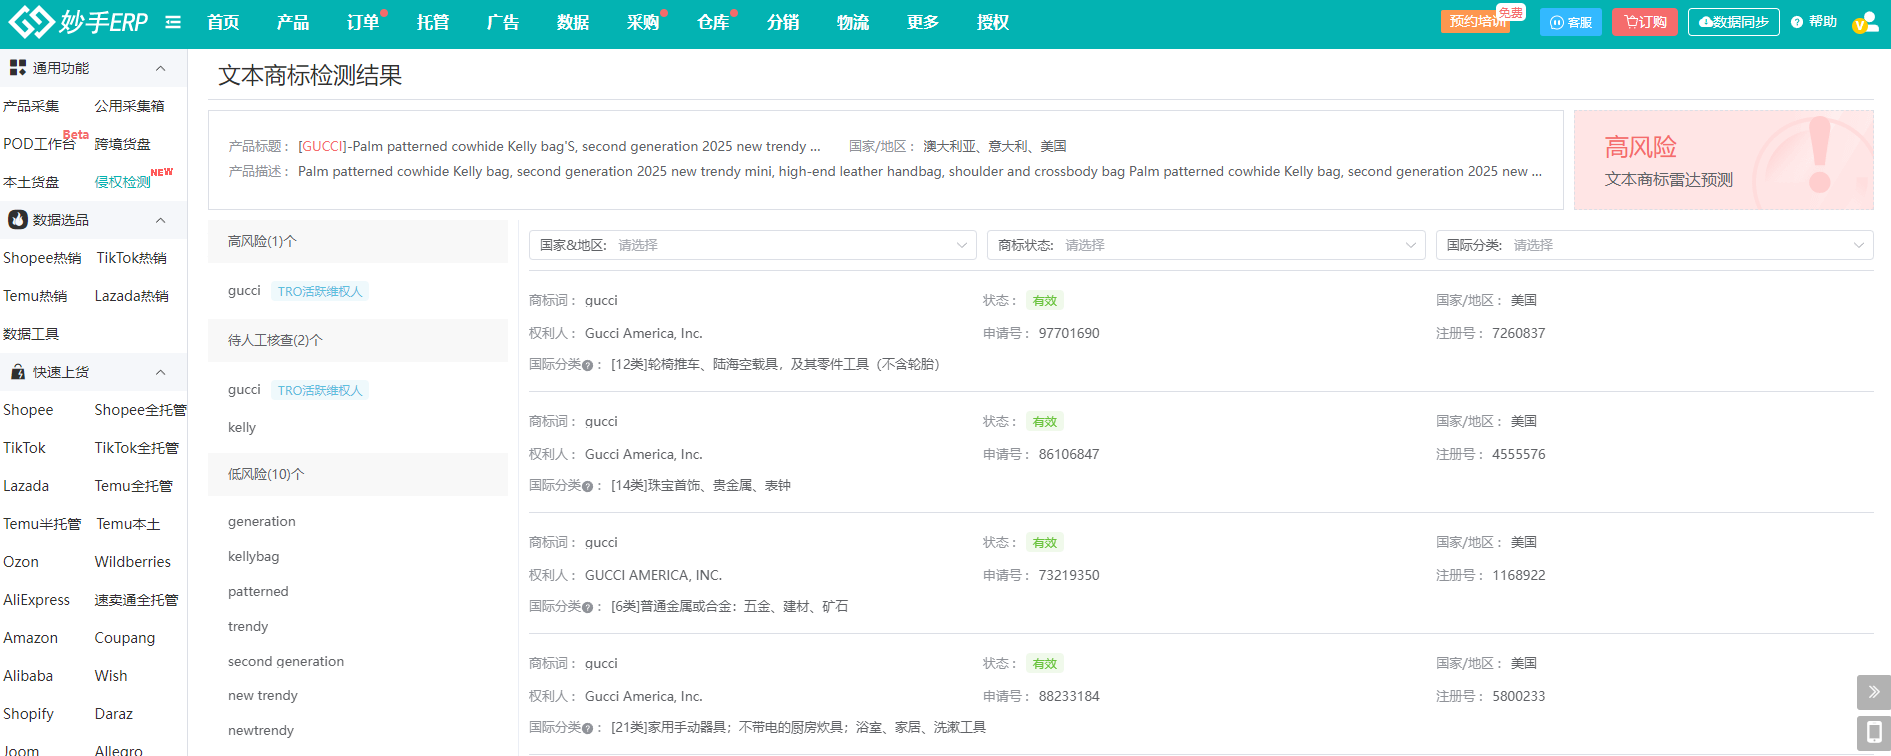Click the 国际分类 help icon for 86106847 record
The width and height of the screenshot is (1891, 756).
588,486
